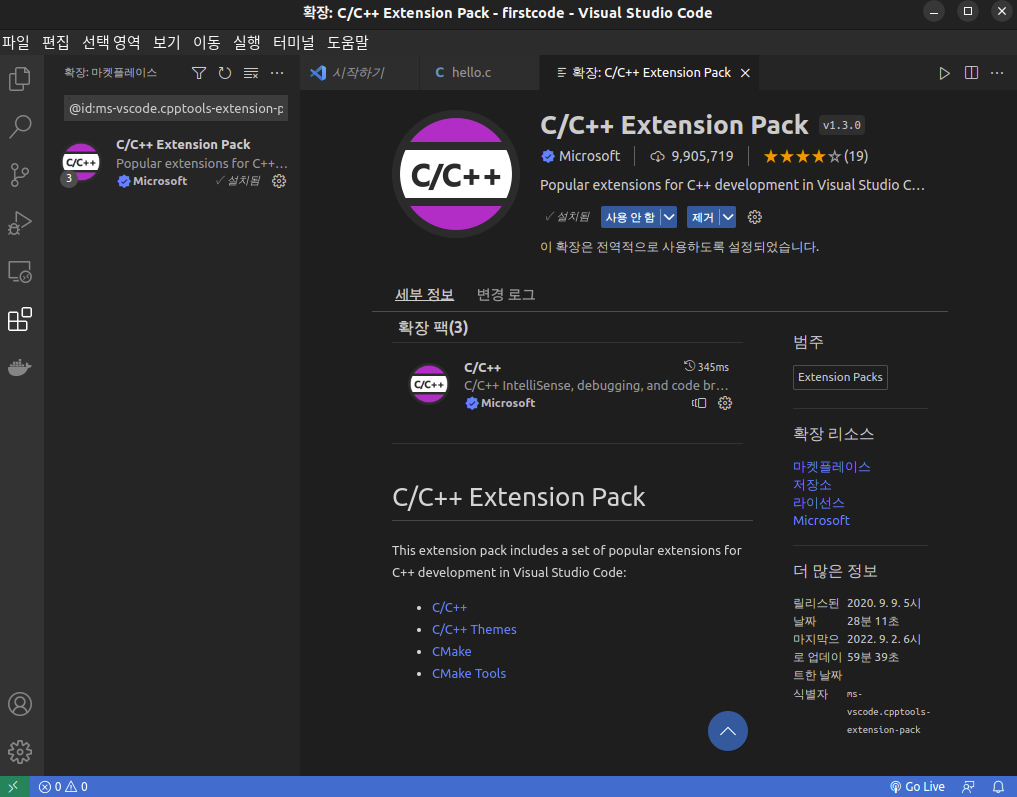Image resolution: width=1017 pixels, height=797 pixels.
Task: Expand the 사용 안 함 dropdown arrow
Action: coord(669,217)
